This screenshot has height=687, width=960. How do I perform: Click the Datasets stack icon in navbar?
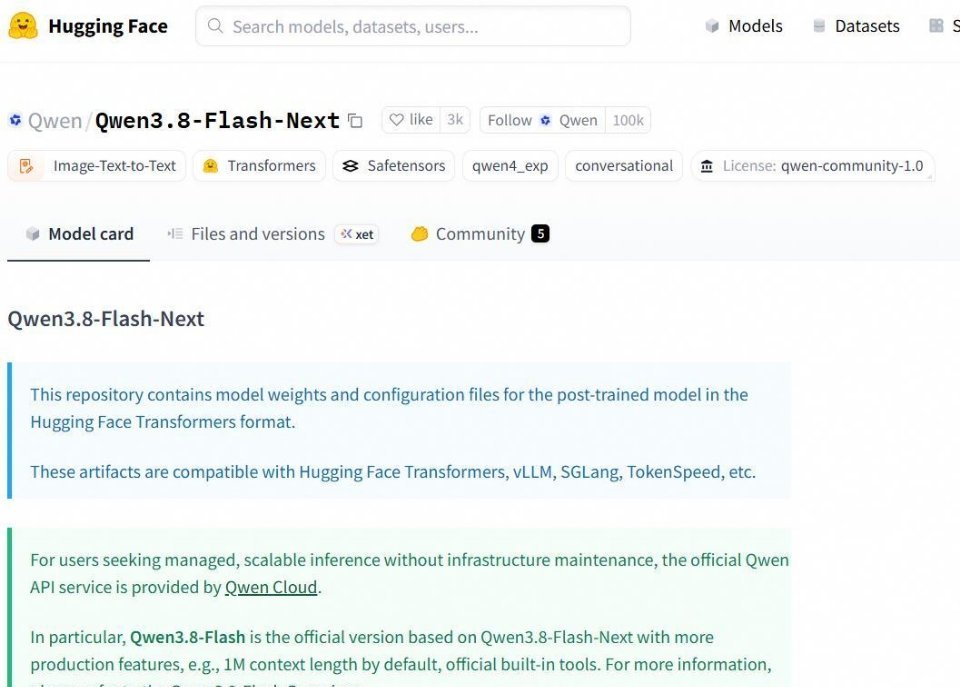(x=819, y=26)
